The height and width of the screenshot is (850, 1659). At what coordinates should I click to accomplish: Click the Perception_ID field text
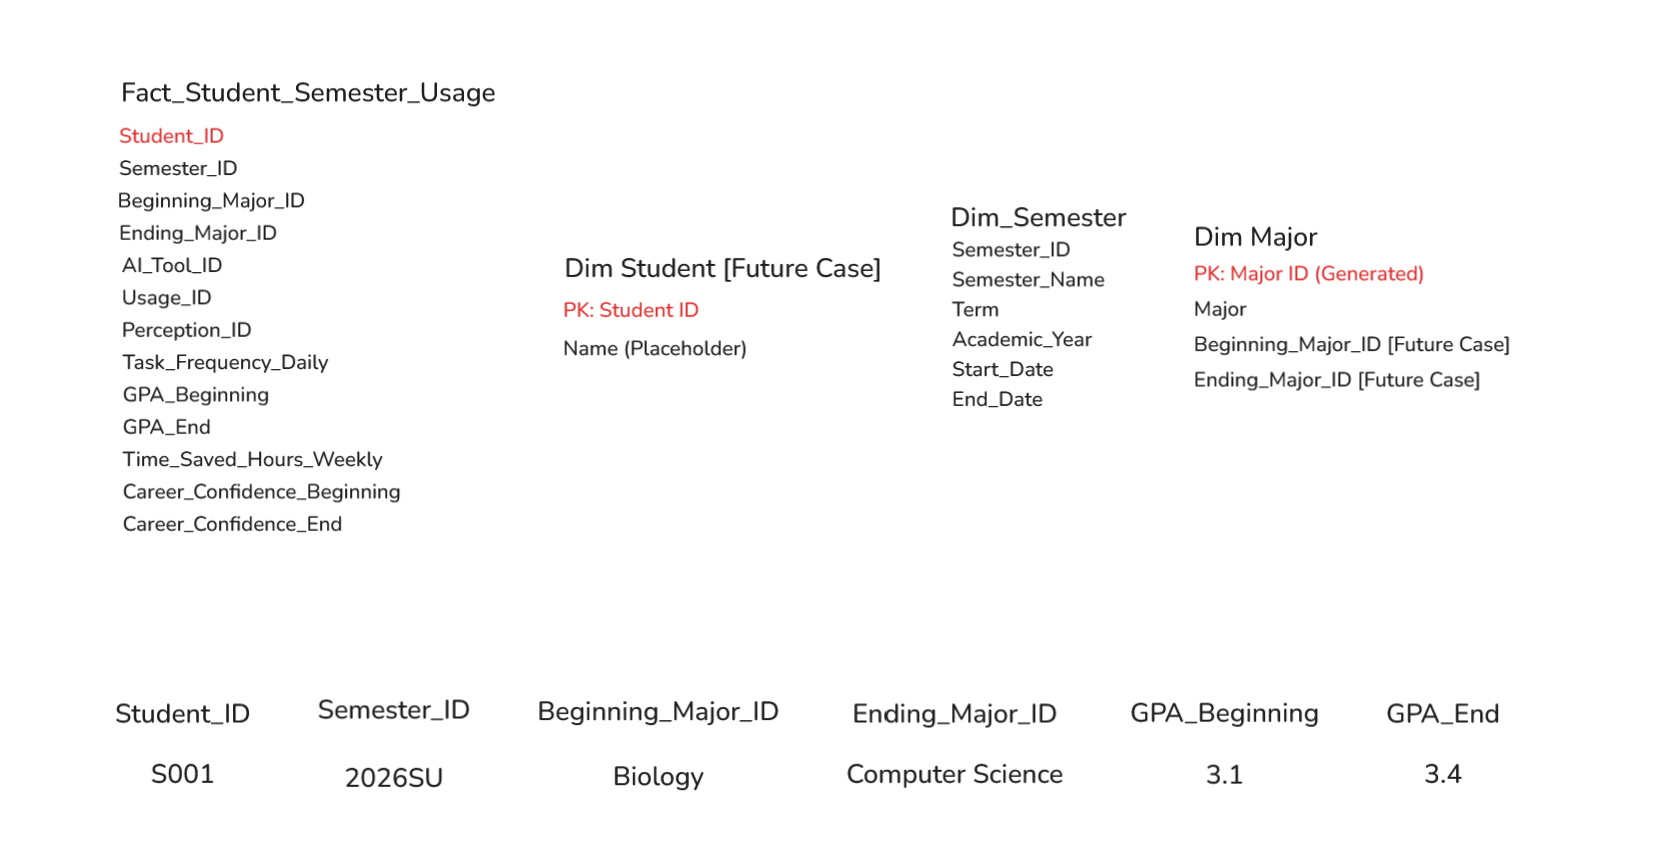click(186, 330)
